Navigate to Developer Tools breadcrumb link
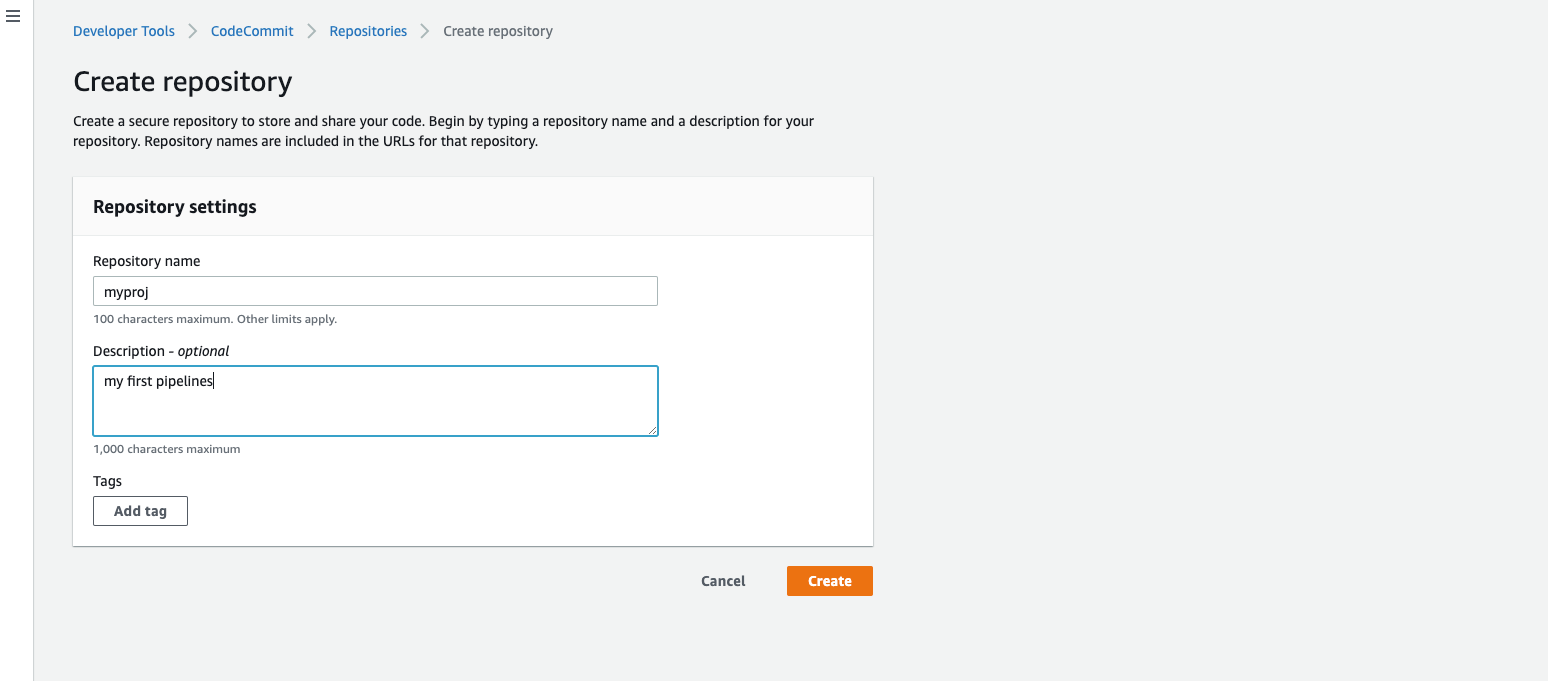The height and width of the screenshot is (681, 1548). point(123,31)
